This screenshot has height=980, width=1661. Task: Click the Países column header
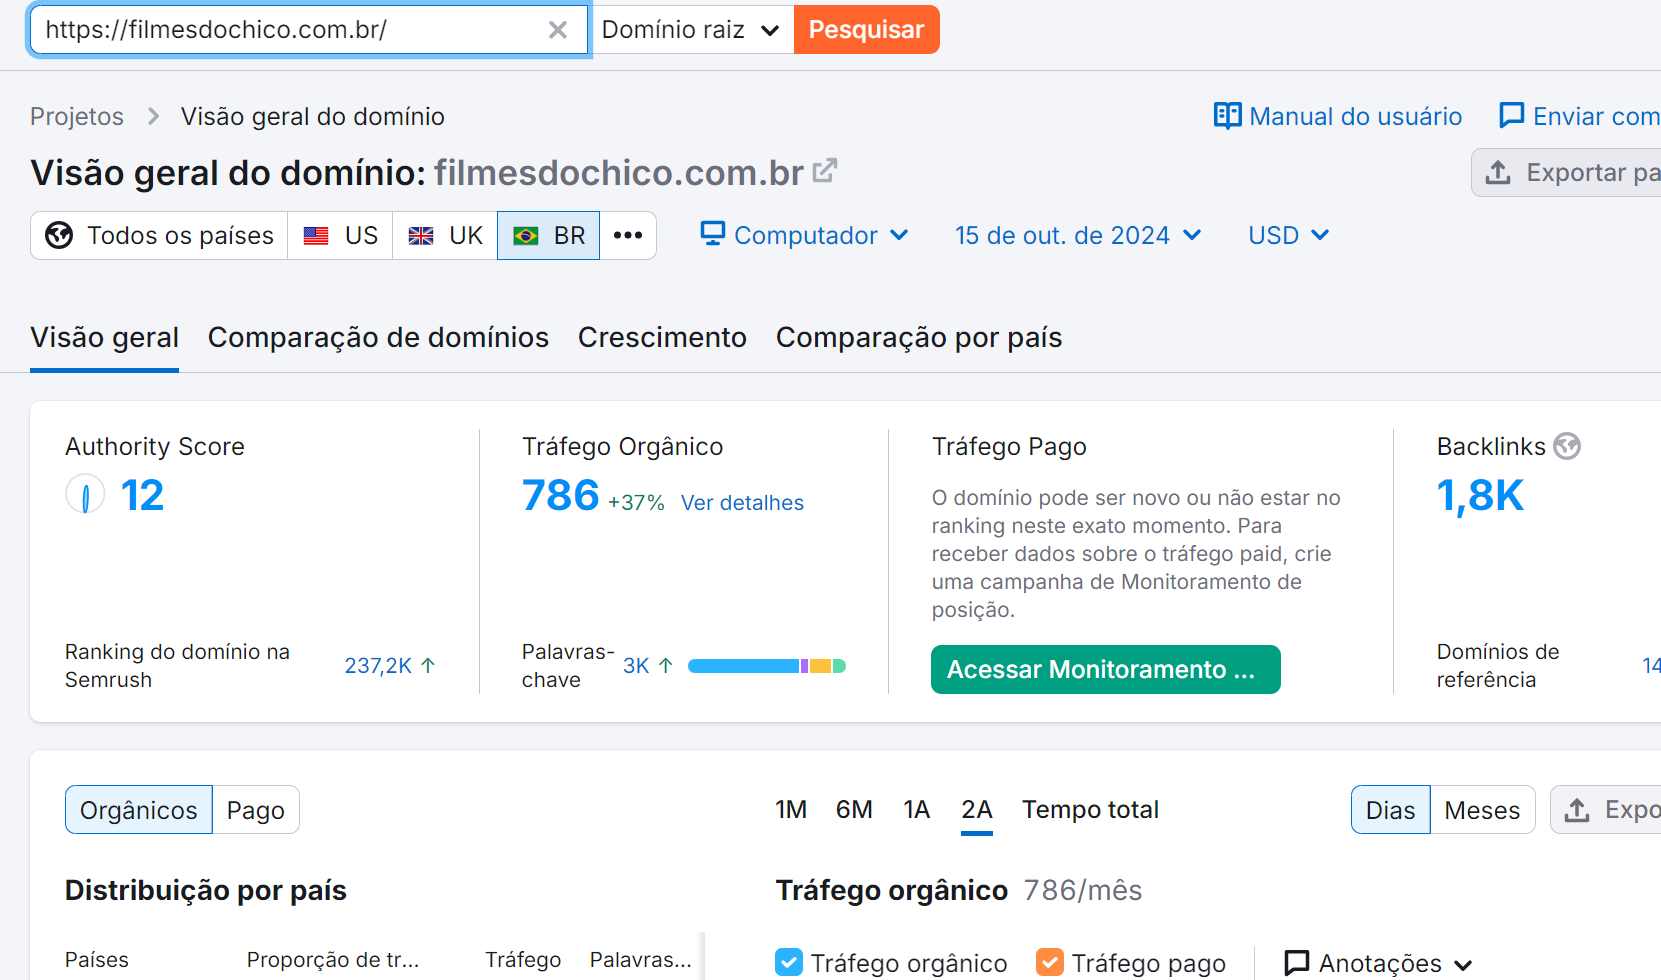coord(97,960)
